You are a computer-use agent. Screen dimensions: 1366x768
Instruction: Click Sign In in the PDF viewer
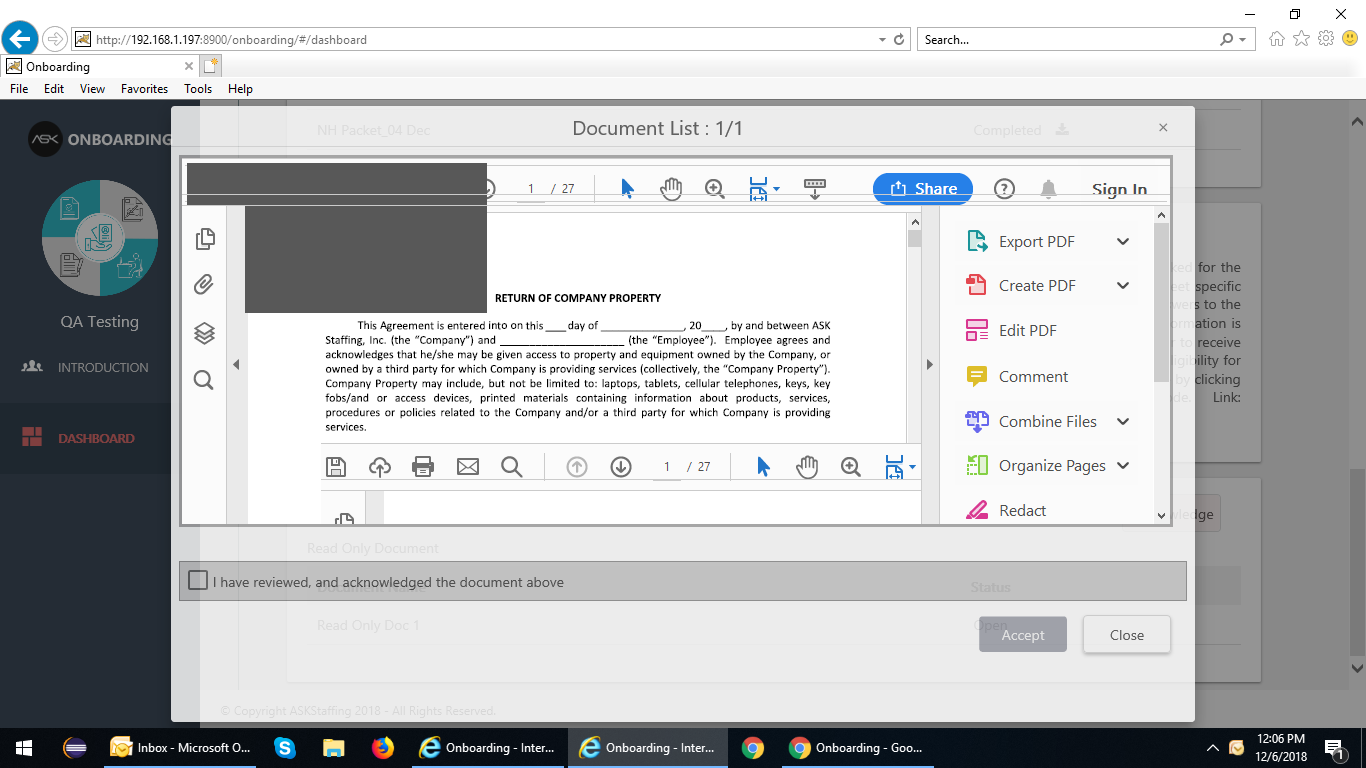point(1119,189)
